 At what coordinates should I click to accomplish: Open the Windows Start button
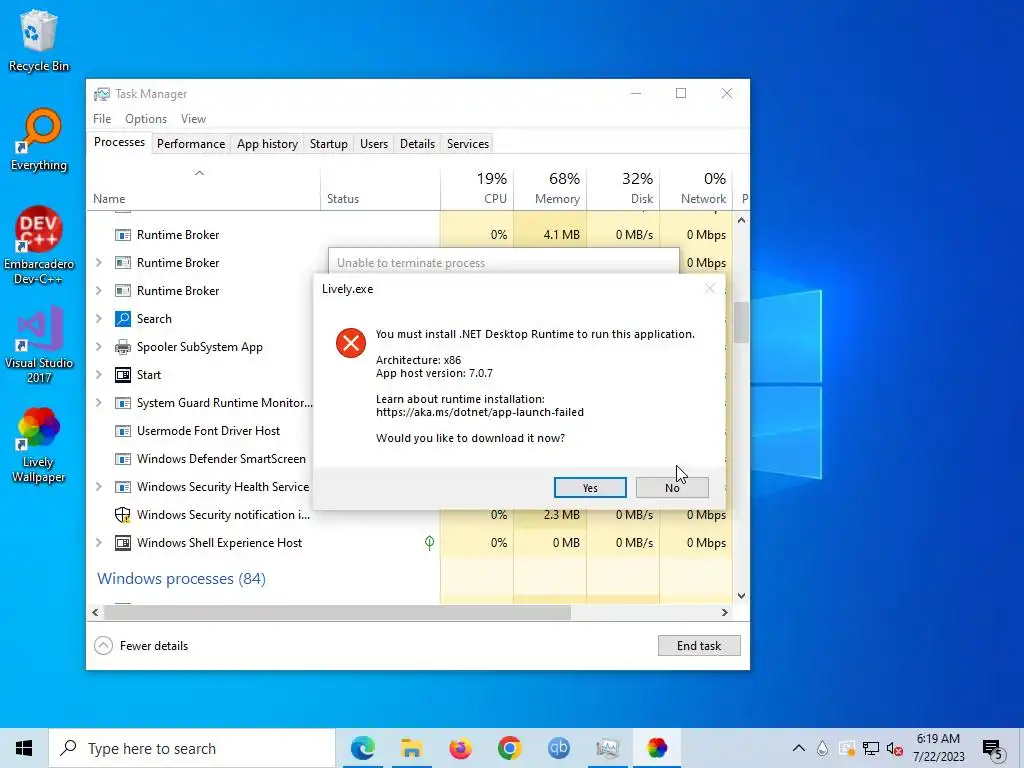click(24, 748)
